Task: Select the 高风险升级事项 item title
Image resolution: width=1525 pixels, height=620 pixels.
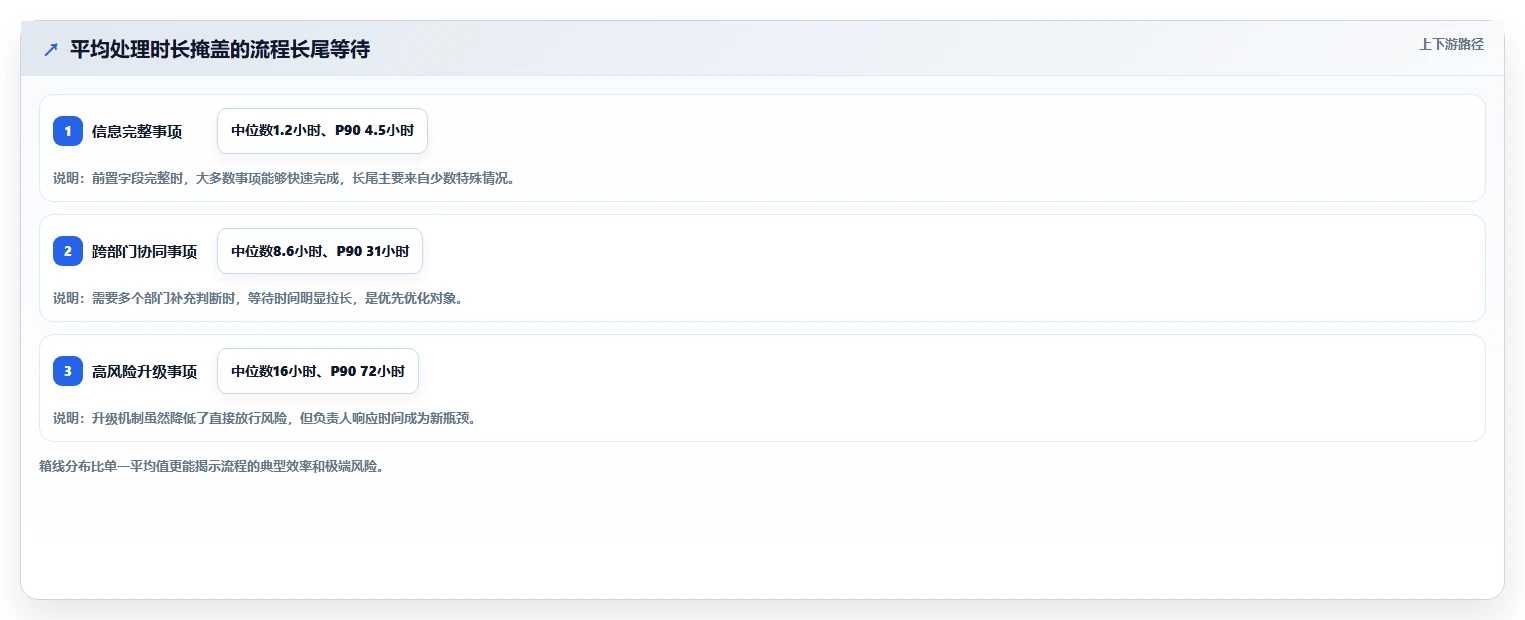Action: [x=144, y=372]
